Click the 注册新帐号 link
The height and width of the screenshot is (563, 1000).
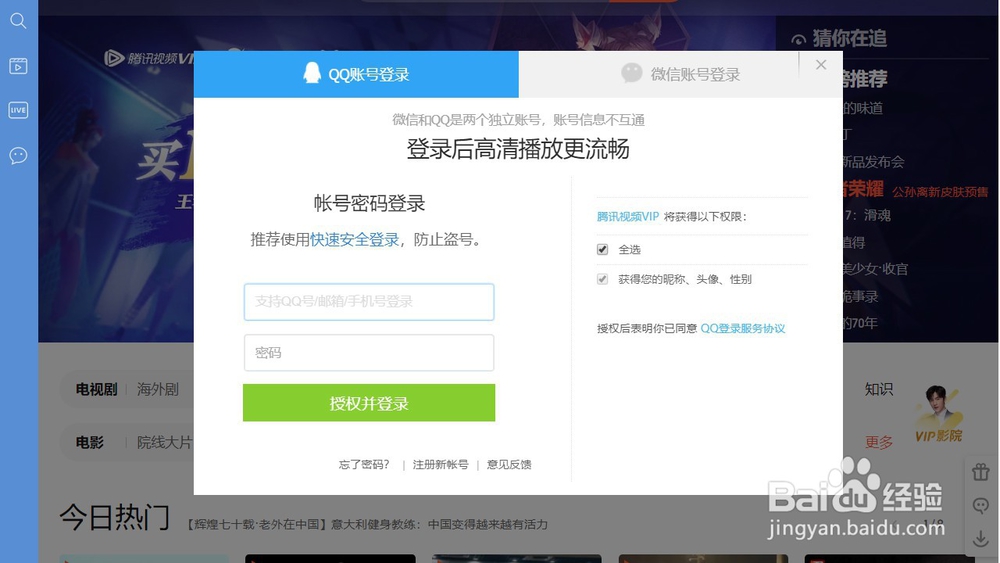440,464
